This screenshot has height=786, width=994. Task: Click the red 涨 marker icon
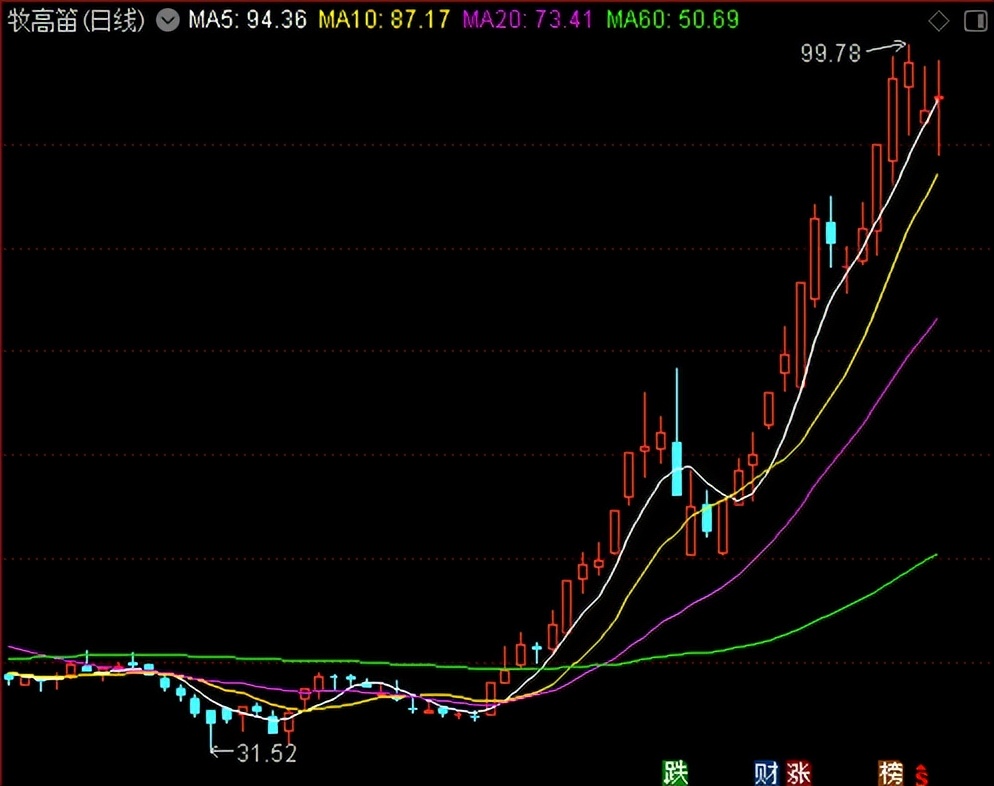click(799, 773)
